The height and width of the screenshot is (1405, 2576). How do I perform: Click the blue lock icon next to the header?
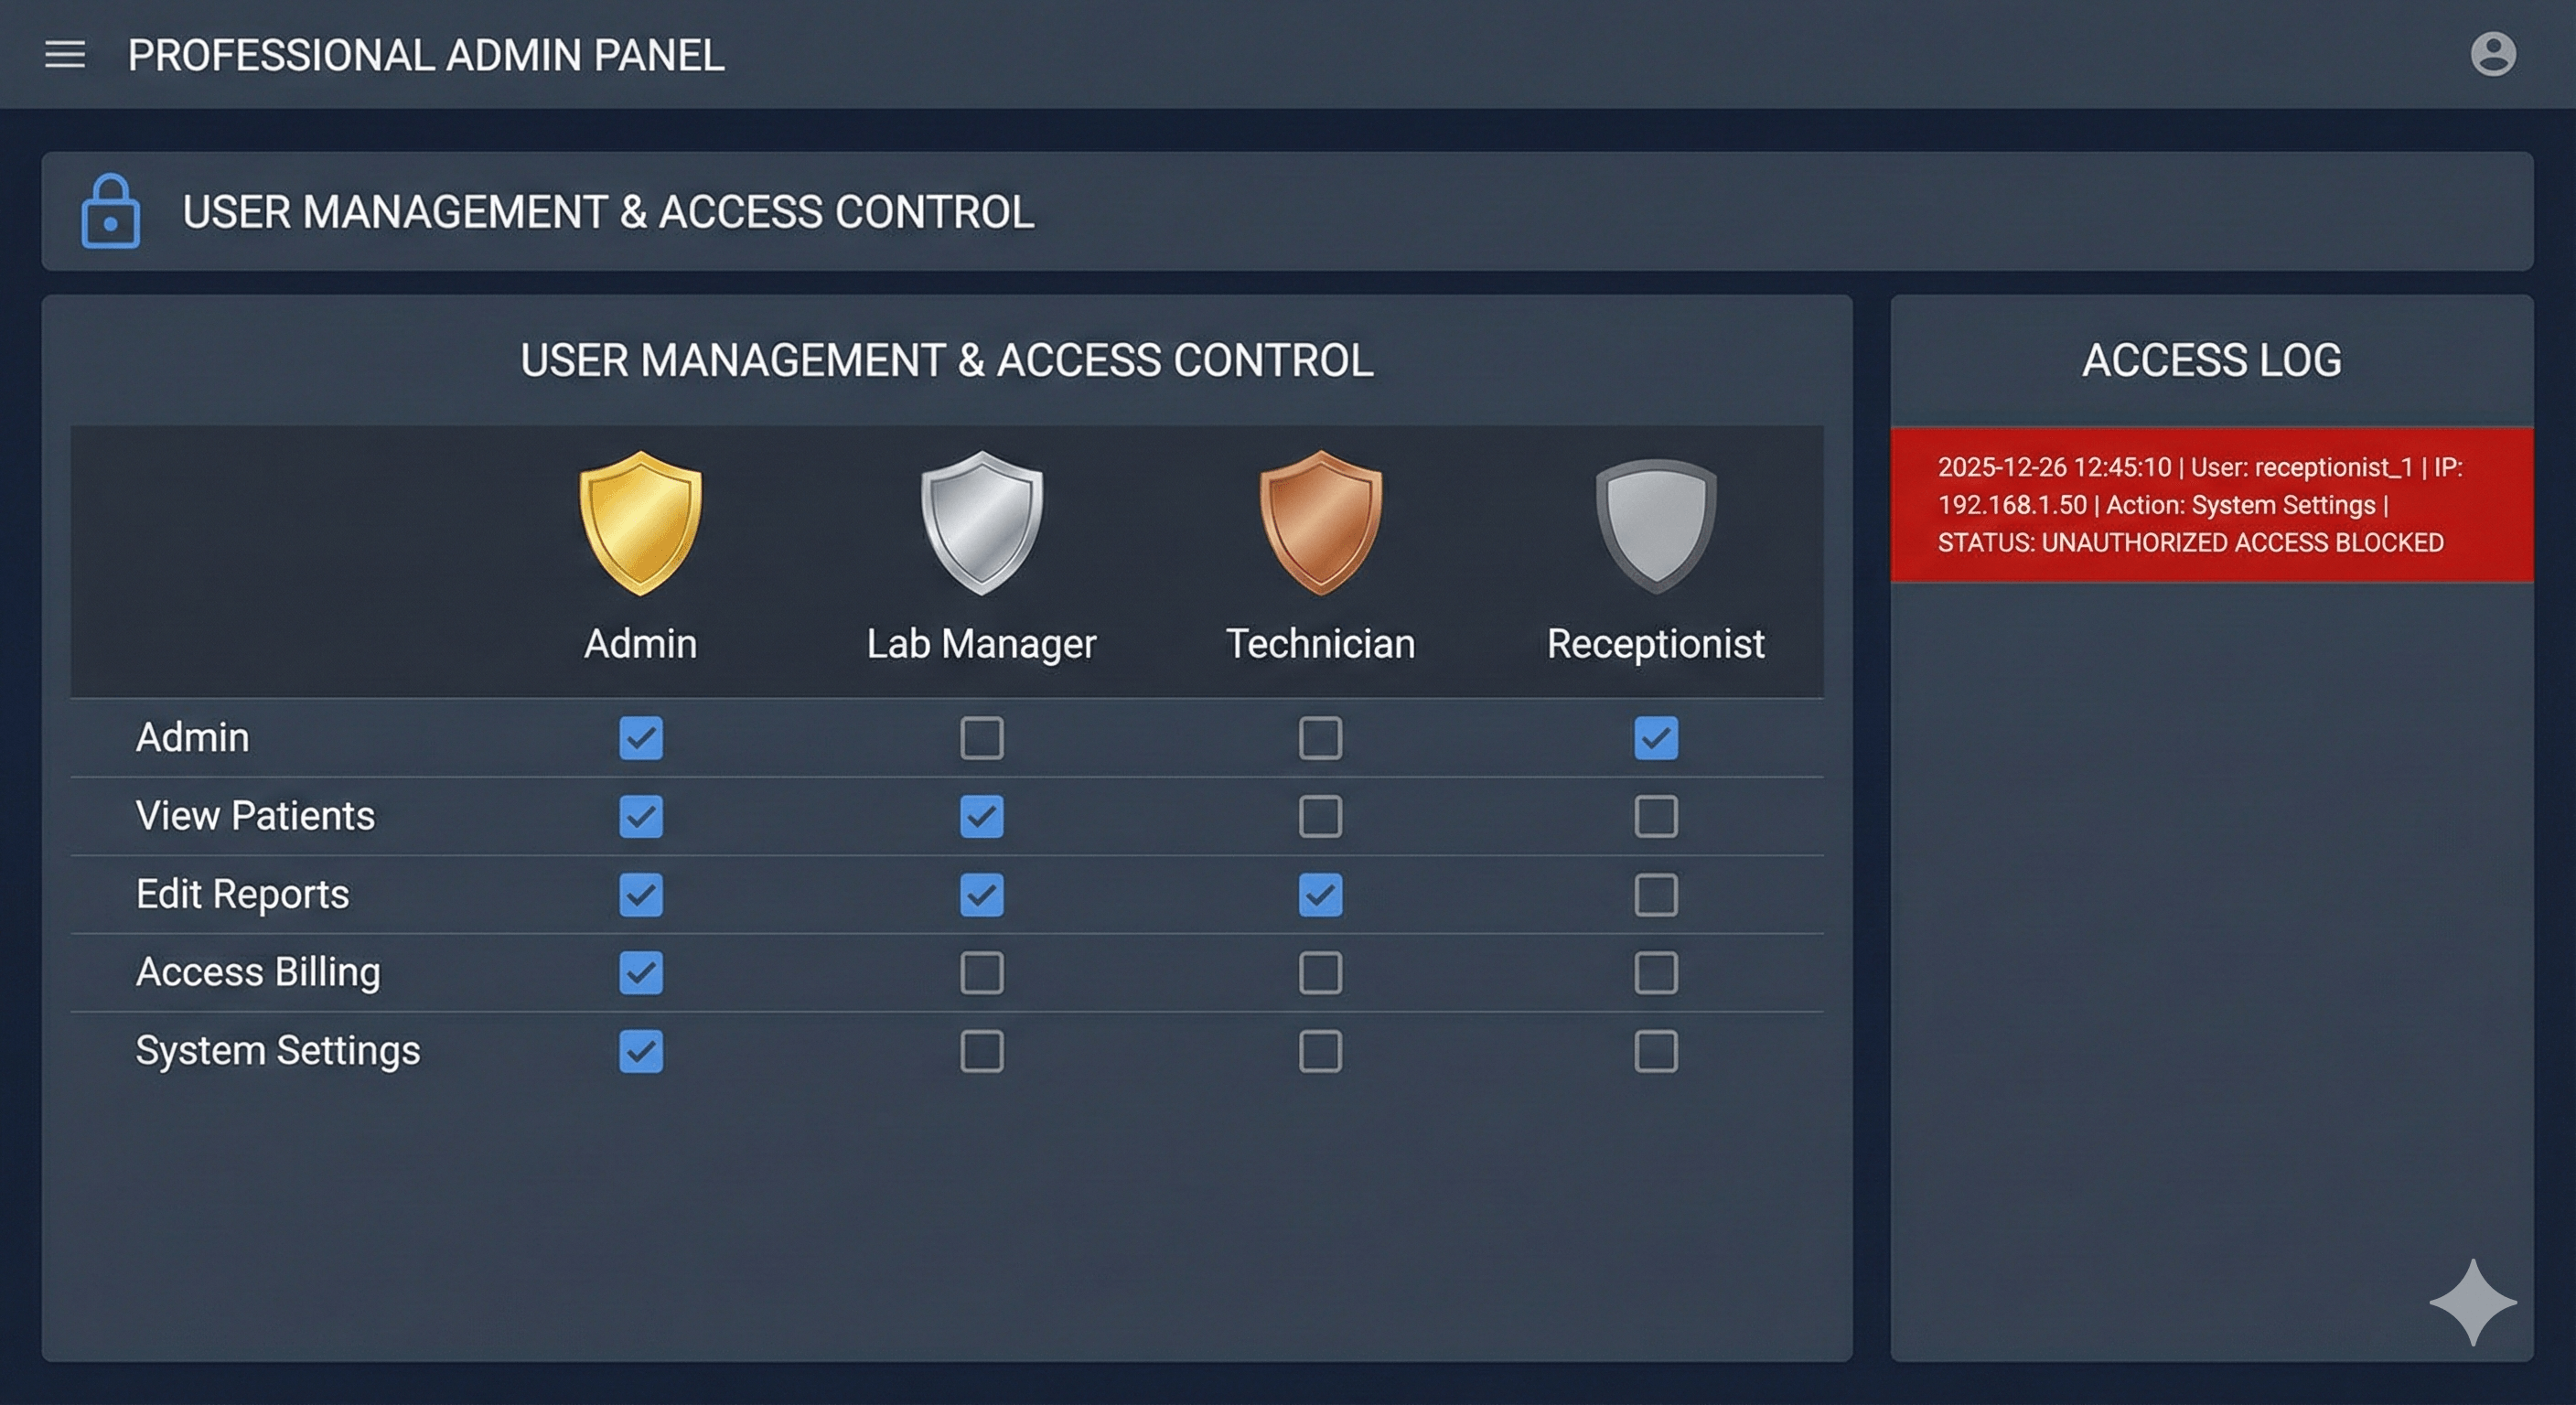pyautogui.click(x=112, y=212)
